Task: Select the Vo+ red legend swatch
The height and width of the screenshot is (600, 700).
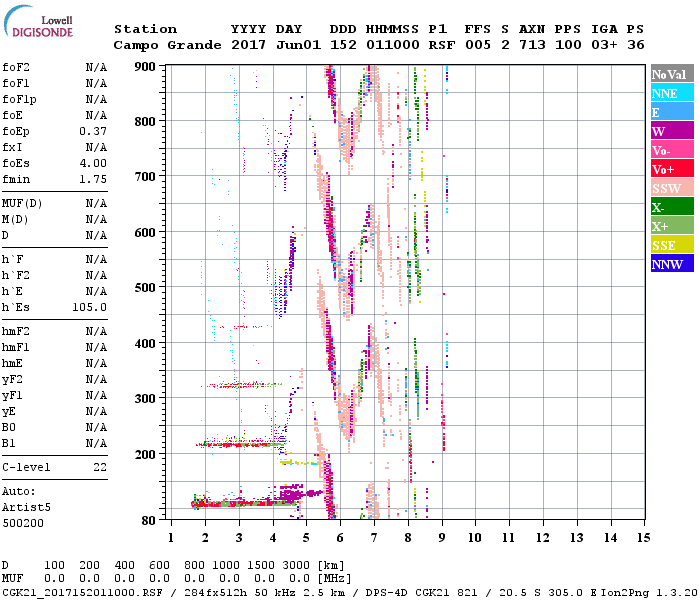Action: pos(672,169)
